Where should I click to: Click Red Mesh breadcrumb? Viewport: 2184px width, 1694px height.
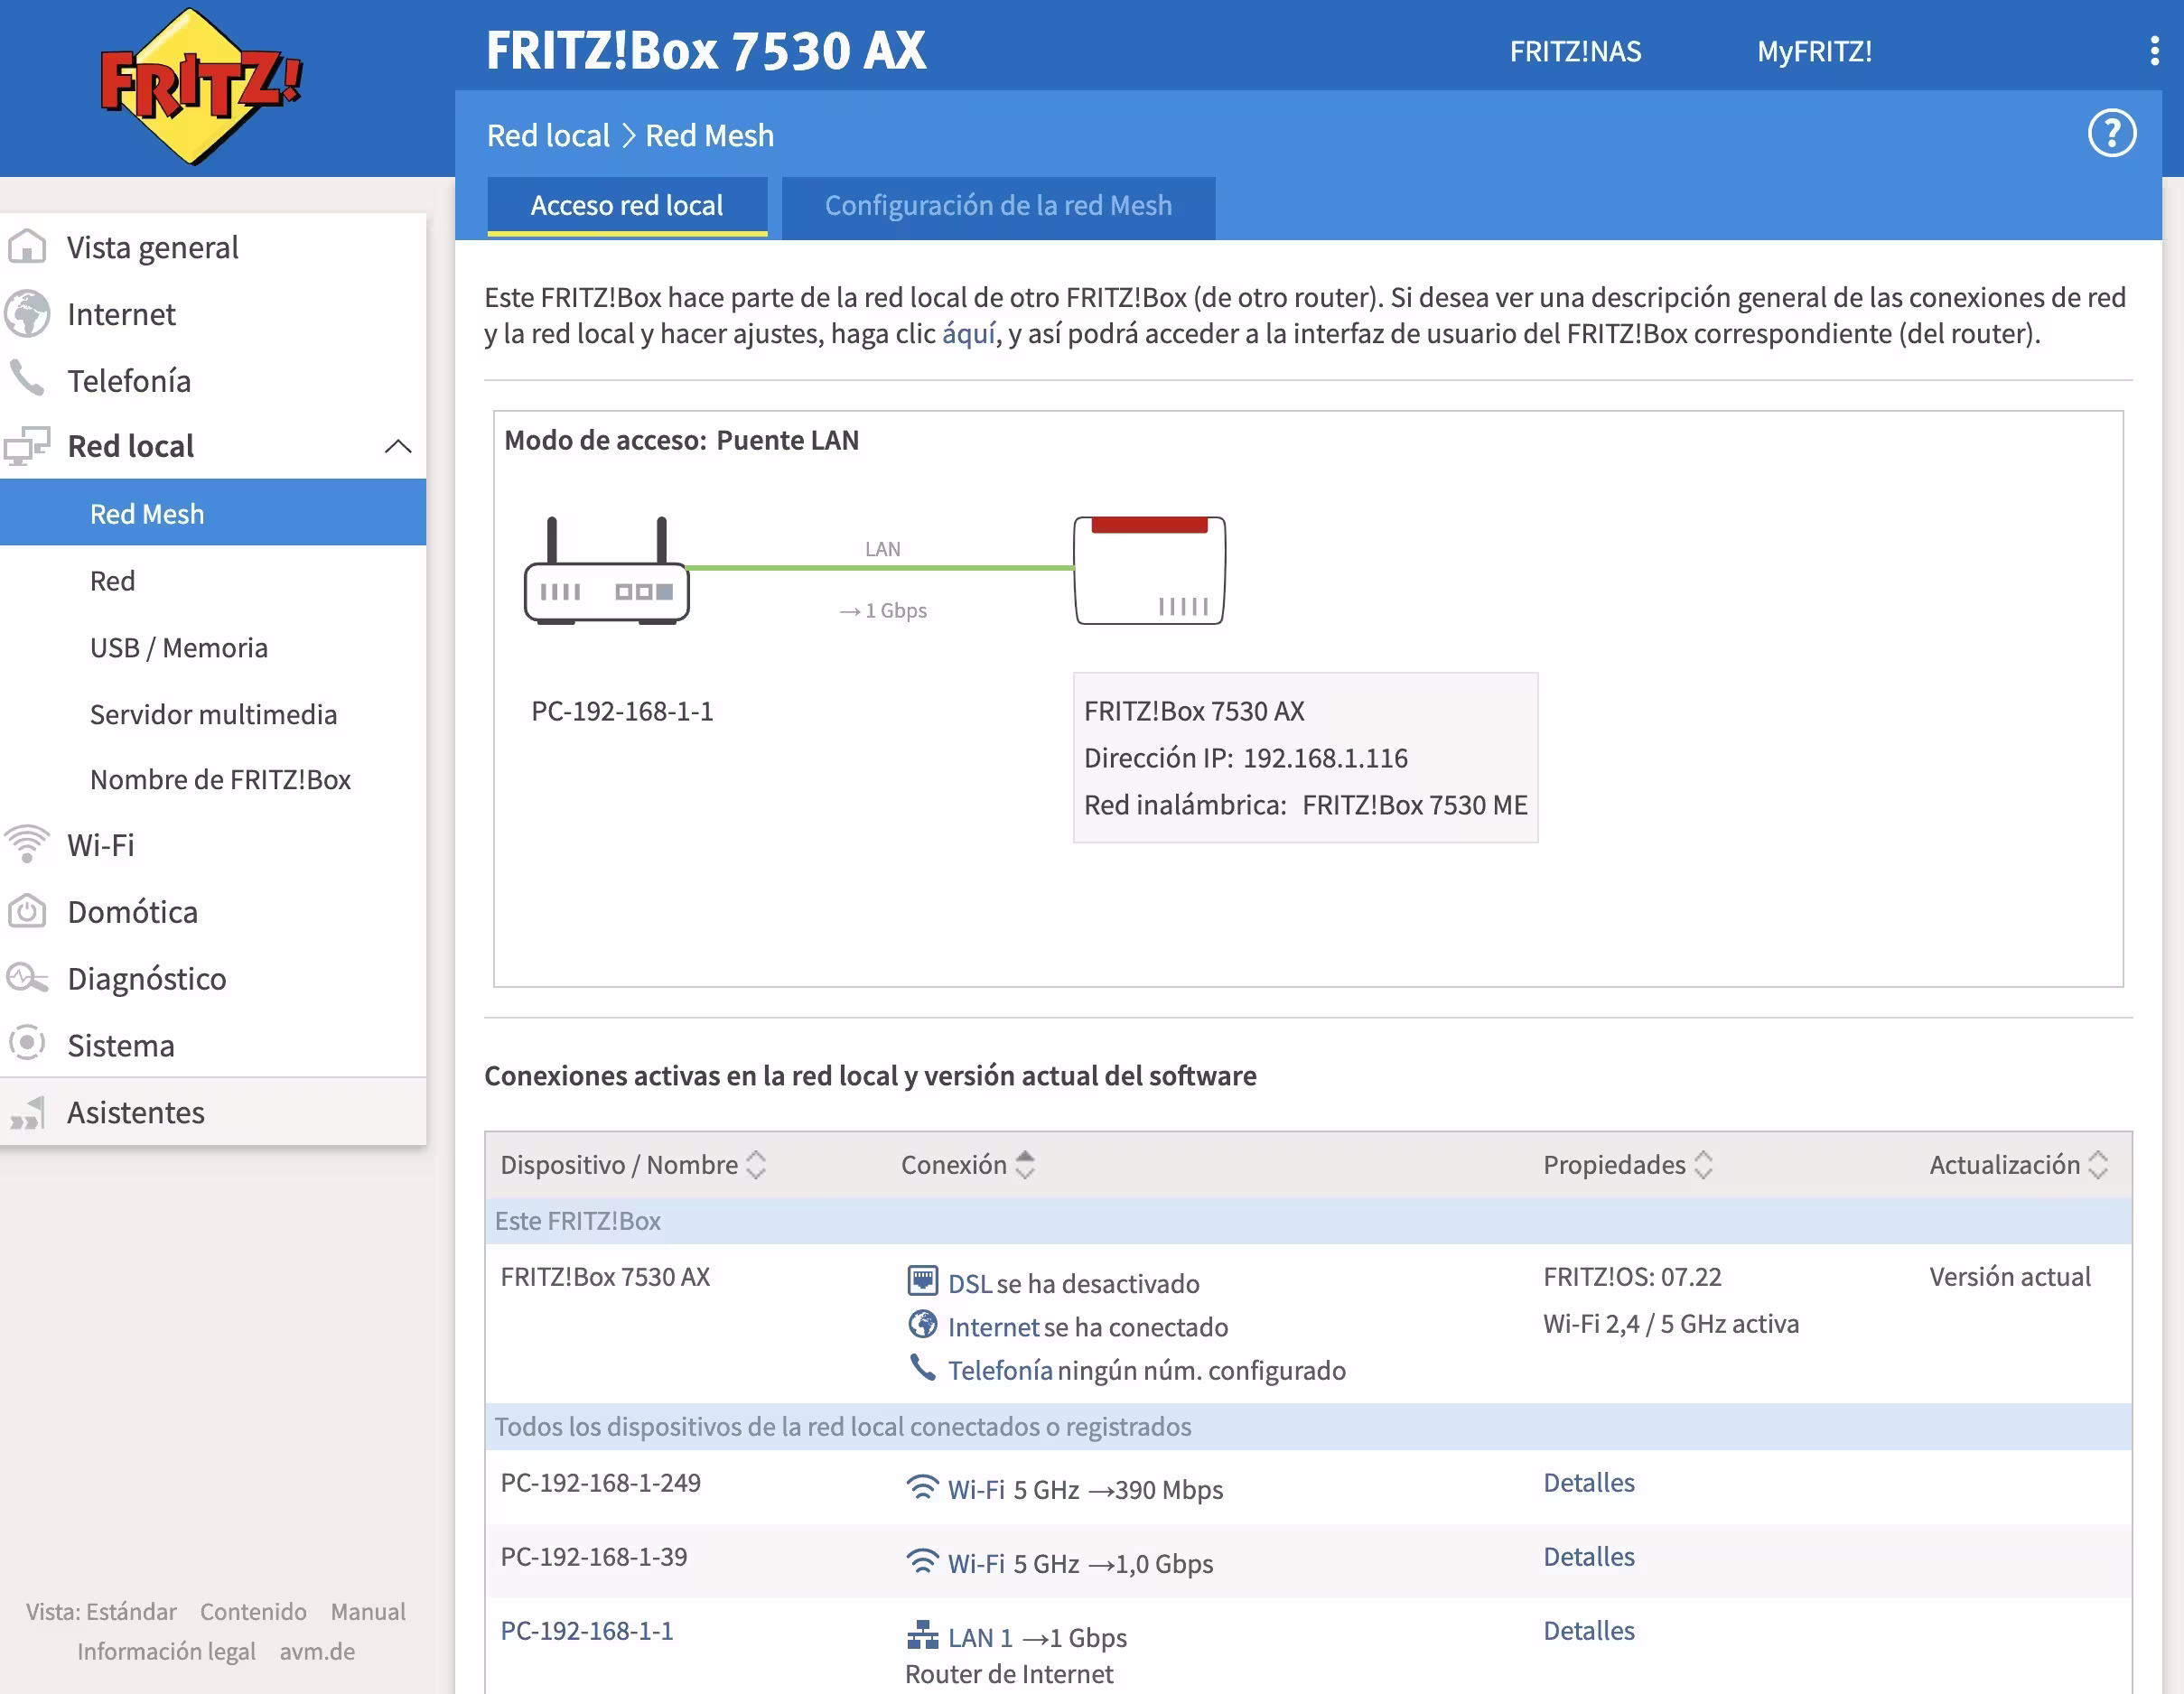(709, 135)
